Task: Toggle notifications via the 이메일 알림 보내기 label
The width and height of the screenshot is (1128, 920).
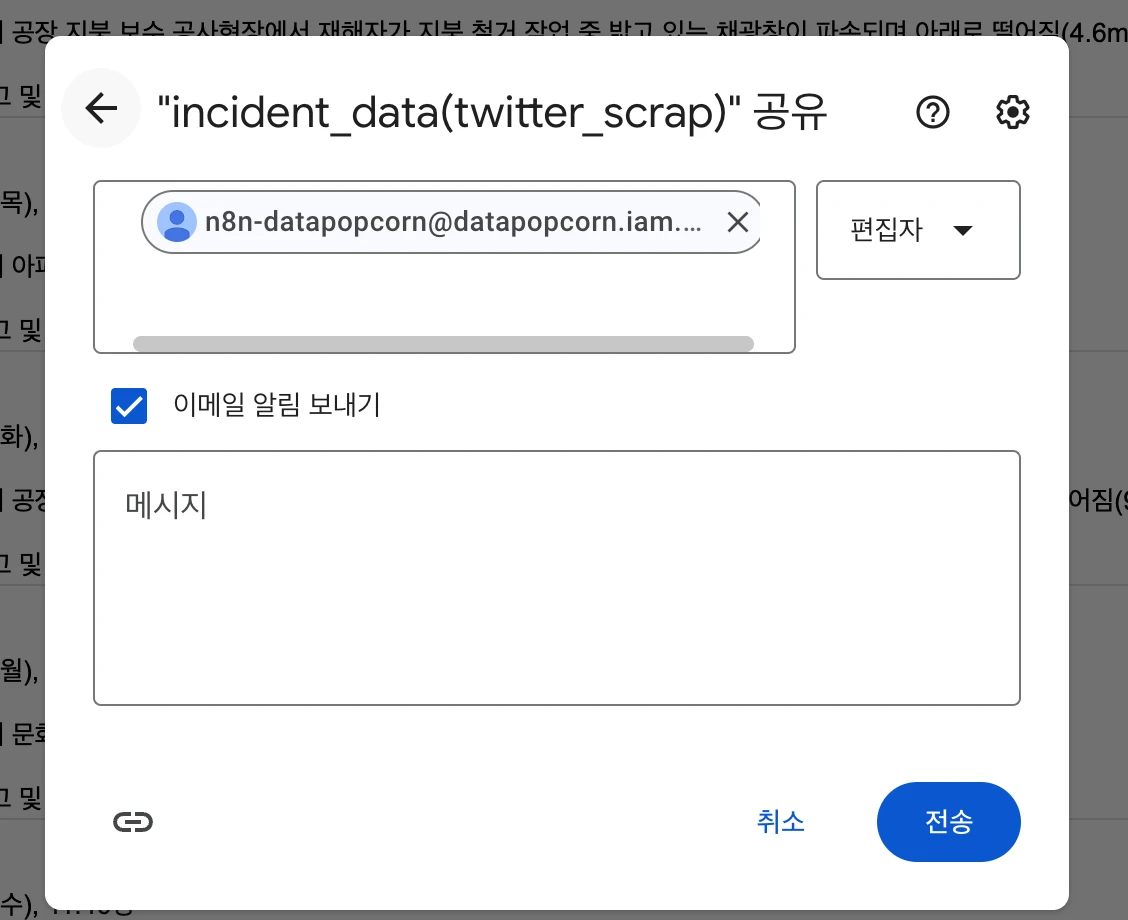Action: pos(277,405)
